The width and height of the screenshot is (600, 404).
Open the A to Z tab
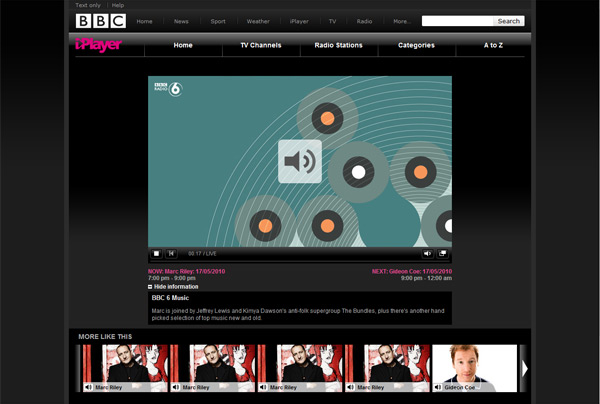[493, 45]
